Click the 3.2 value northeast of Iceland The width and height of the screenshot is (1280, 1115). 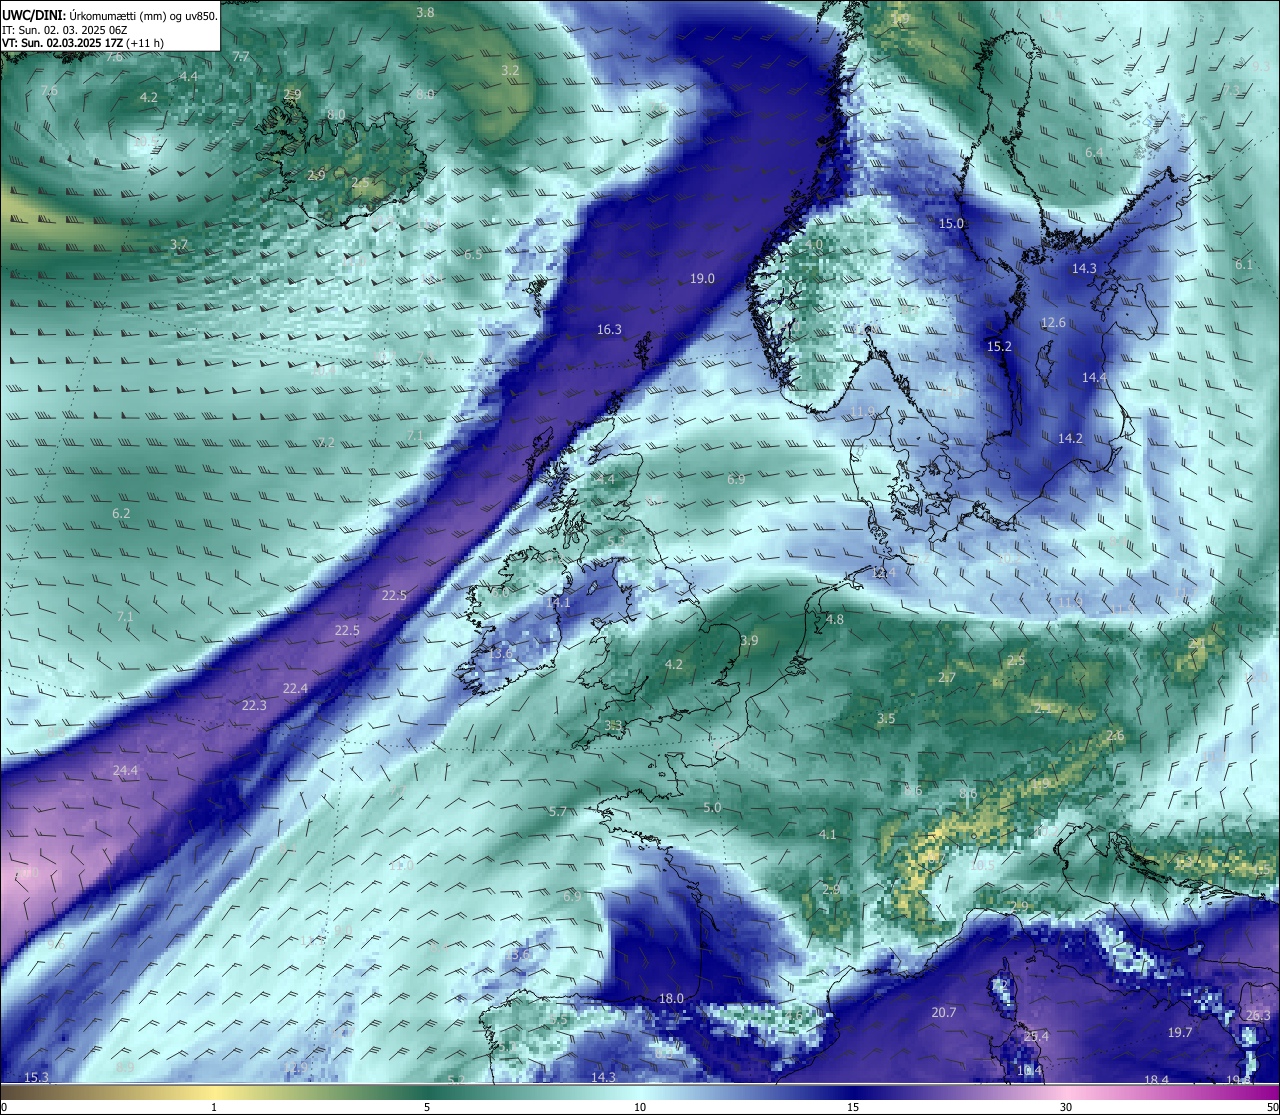[510, 71]
